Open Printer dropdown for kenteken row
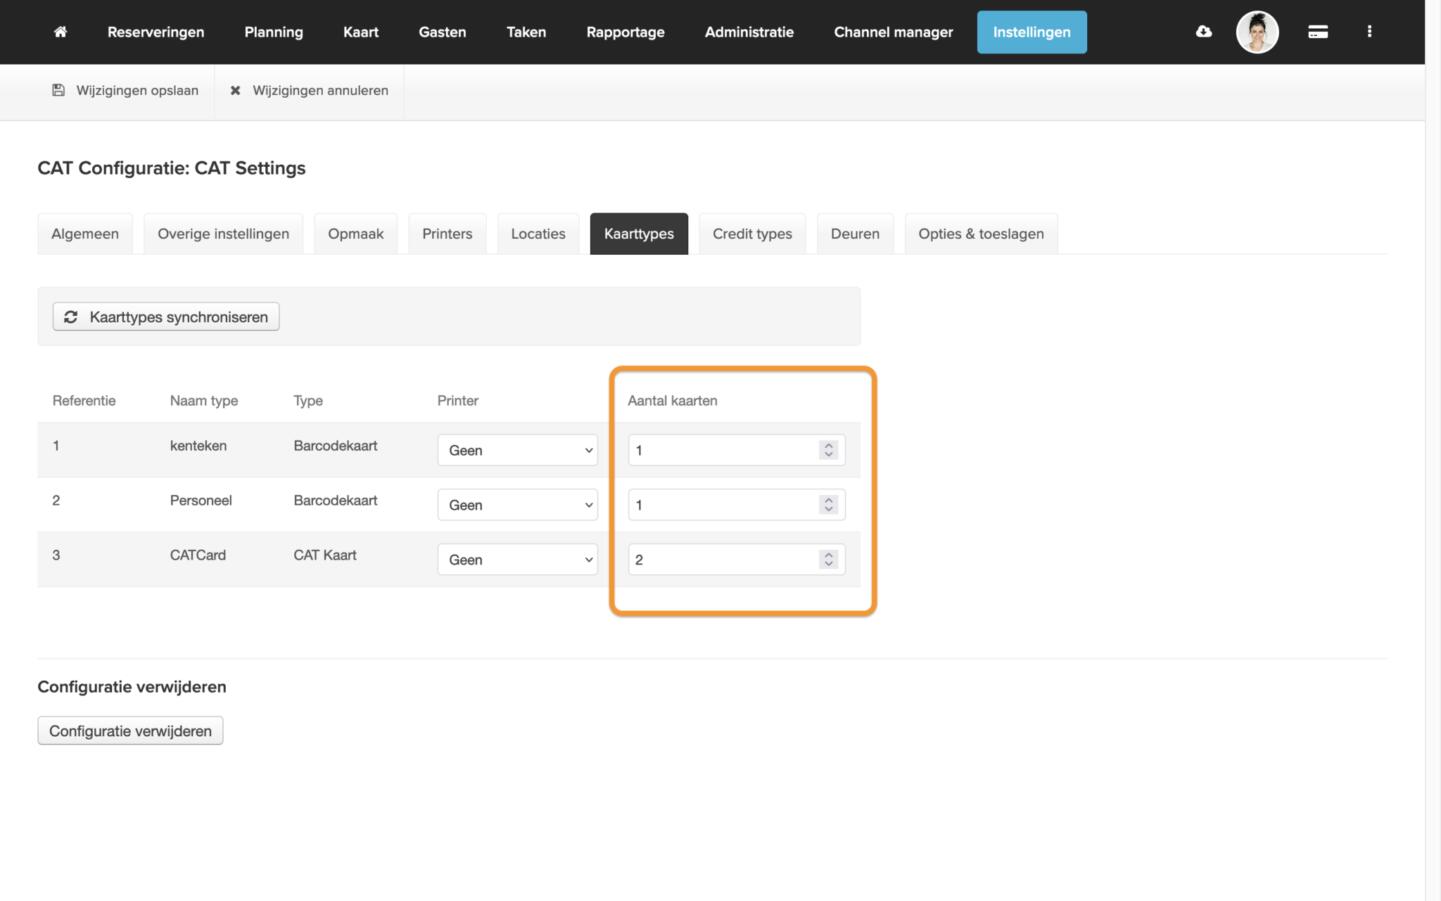 517,450
